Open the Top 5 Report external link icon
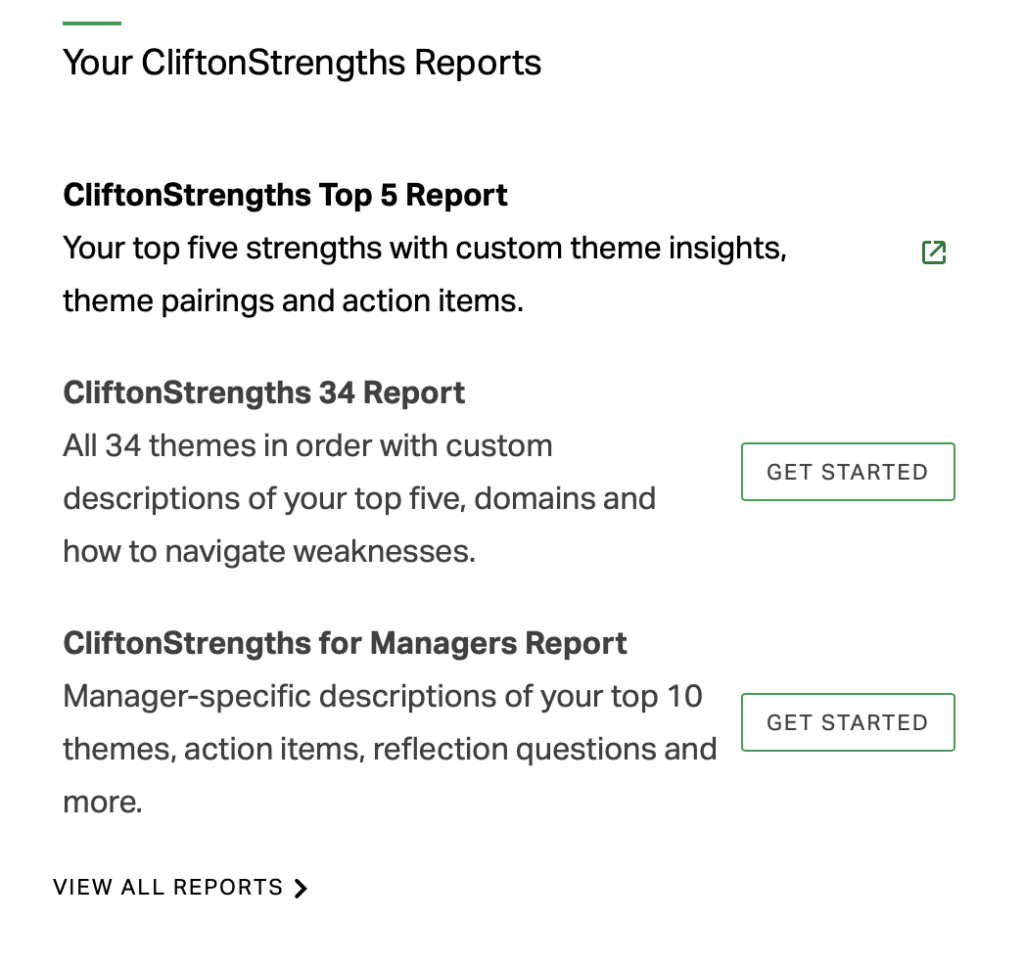 tap(933, 253)
